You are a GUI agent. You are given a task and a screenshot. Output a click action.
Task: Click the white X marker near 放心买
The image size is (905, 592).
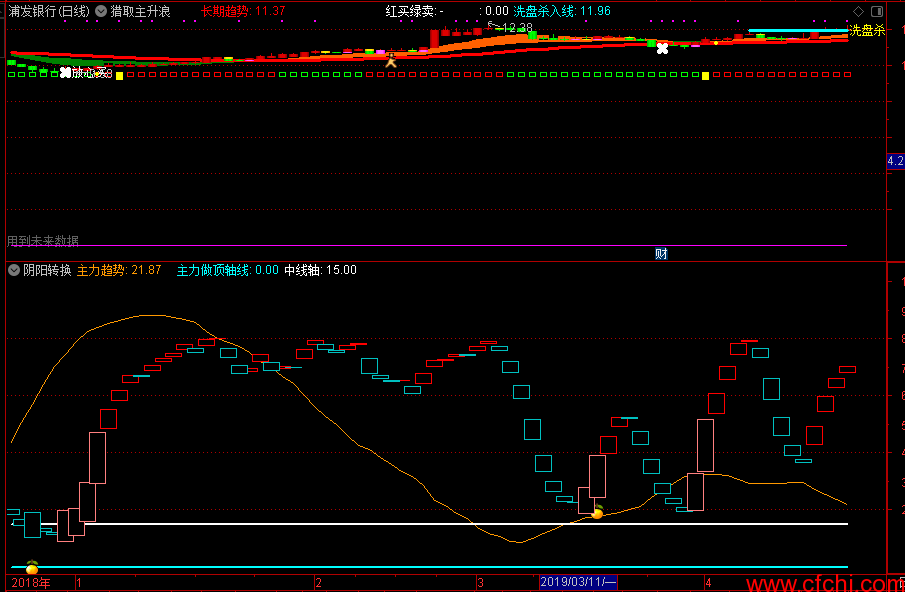coord(65,73)
